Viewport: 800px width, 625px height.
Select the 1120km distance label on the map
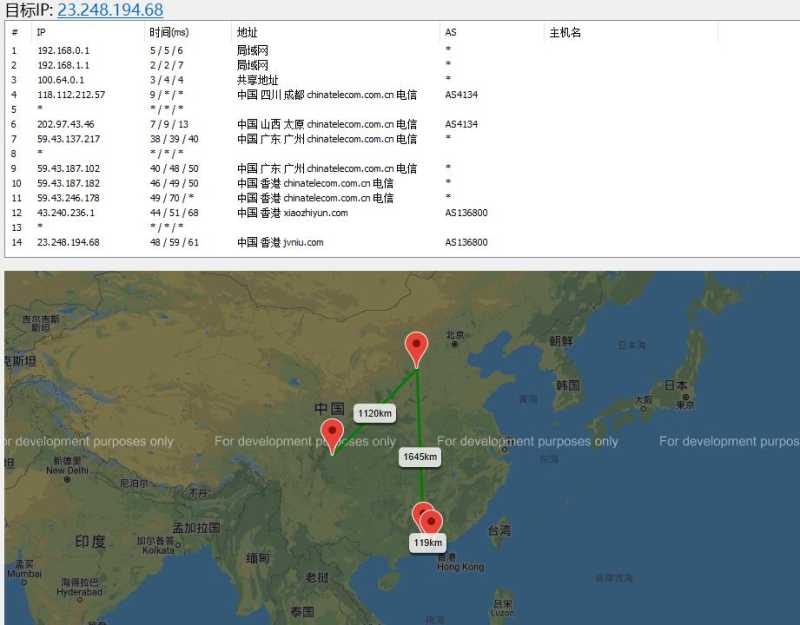(x=375, y=413)
